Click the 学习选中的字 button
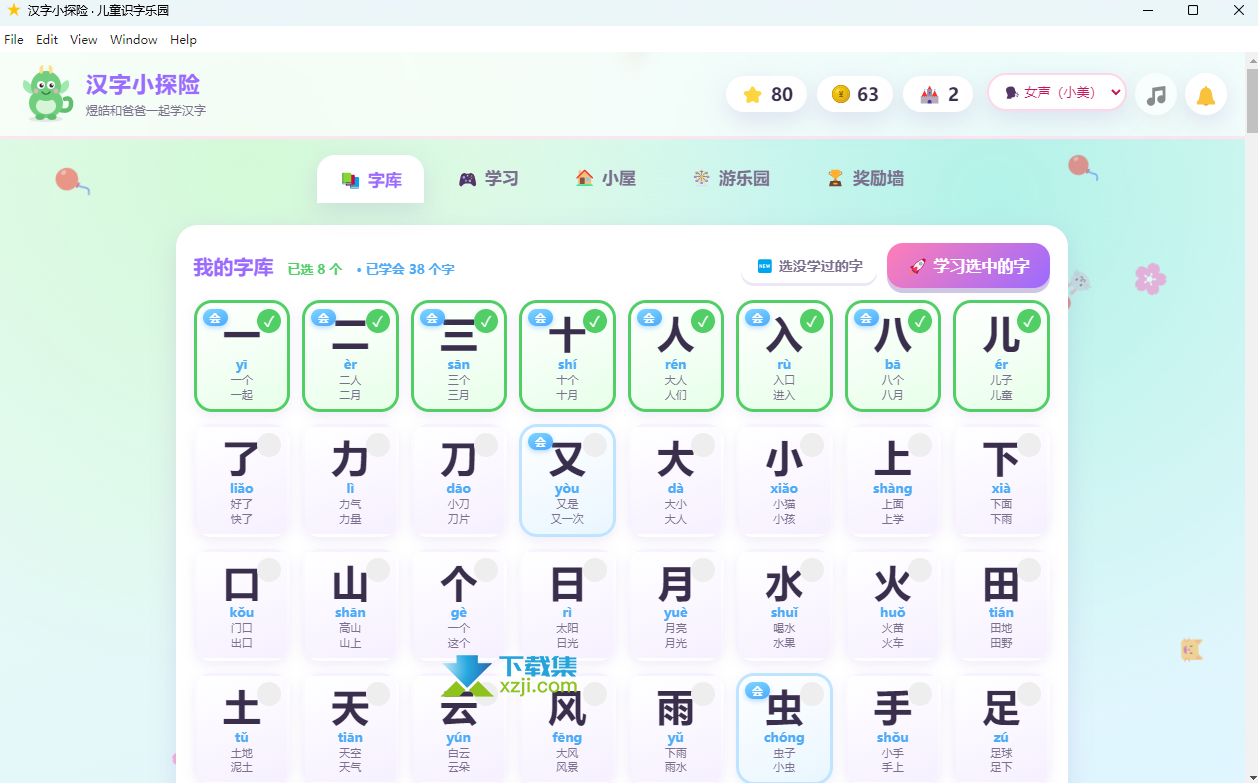 [968, 266]
